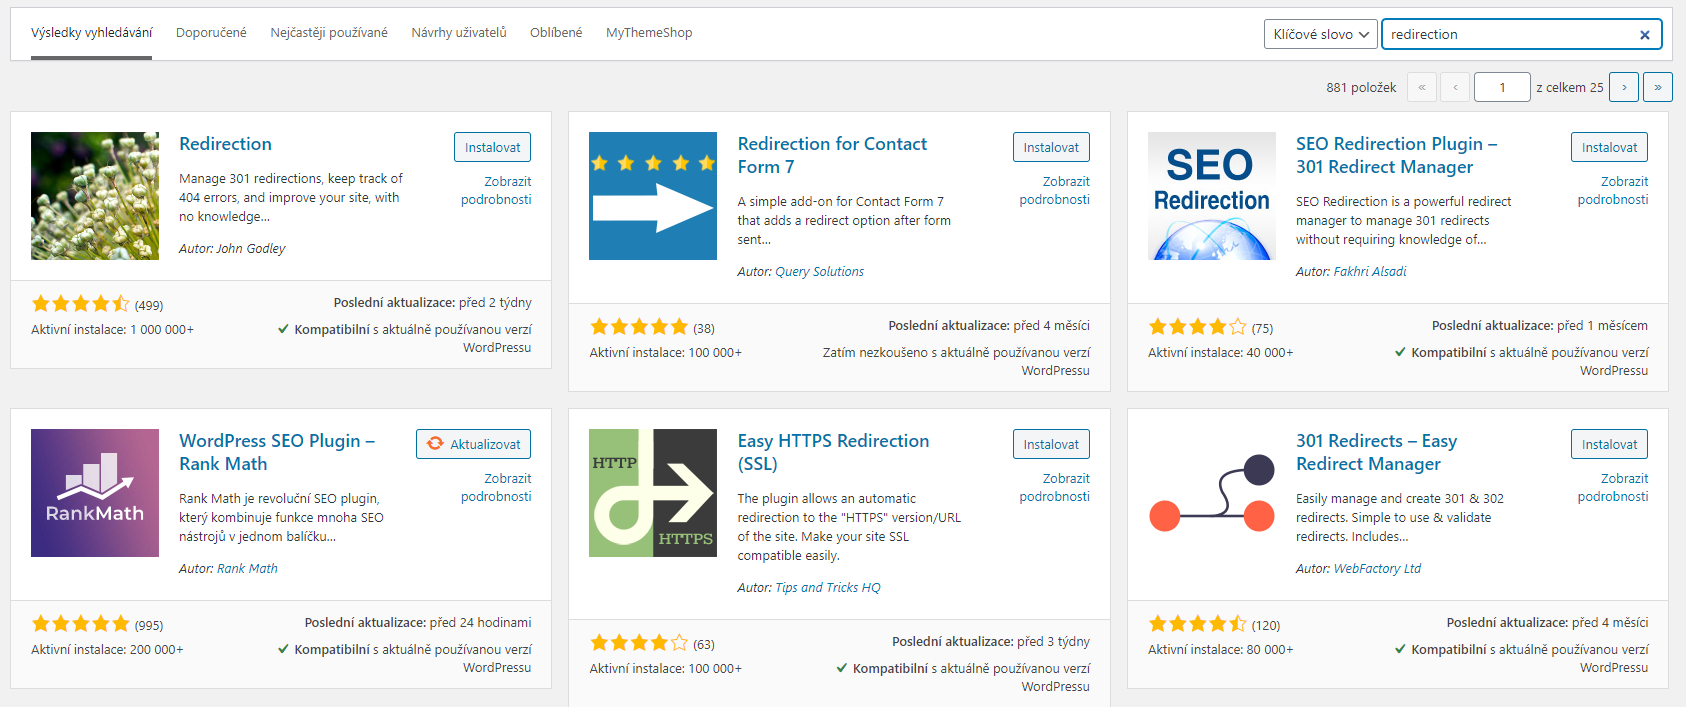
Task: Click the current page number field
Action: coord(1502,87)
